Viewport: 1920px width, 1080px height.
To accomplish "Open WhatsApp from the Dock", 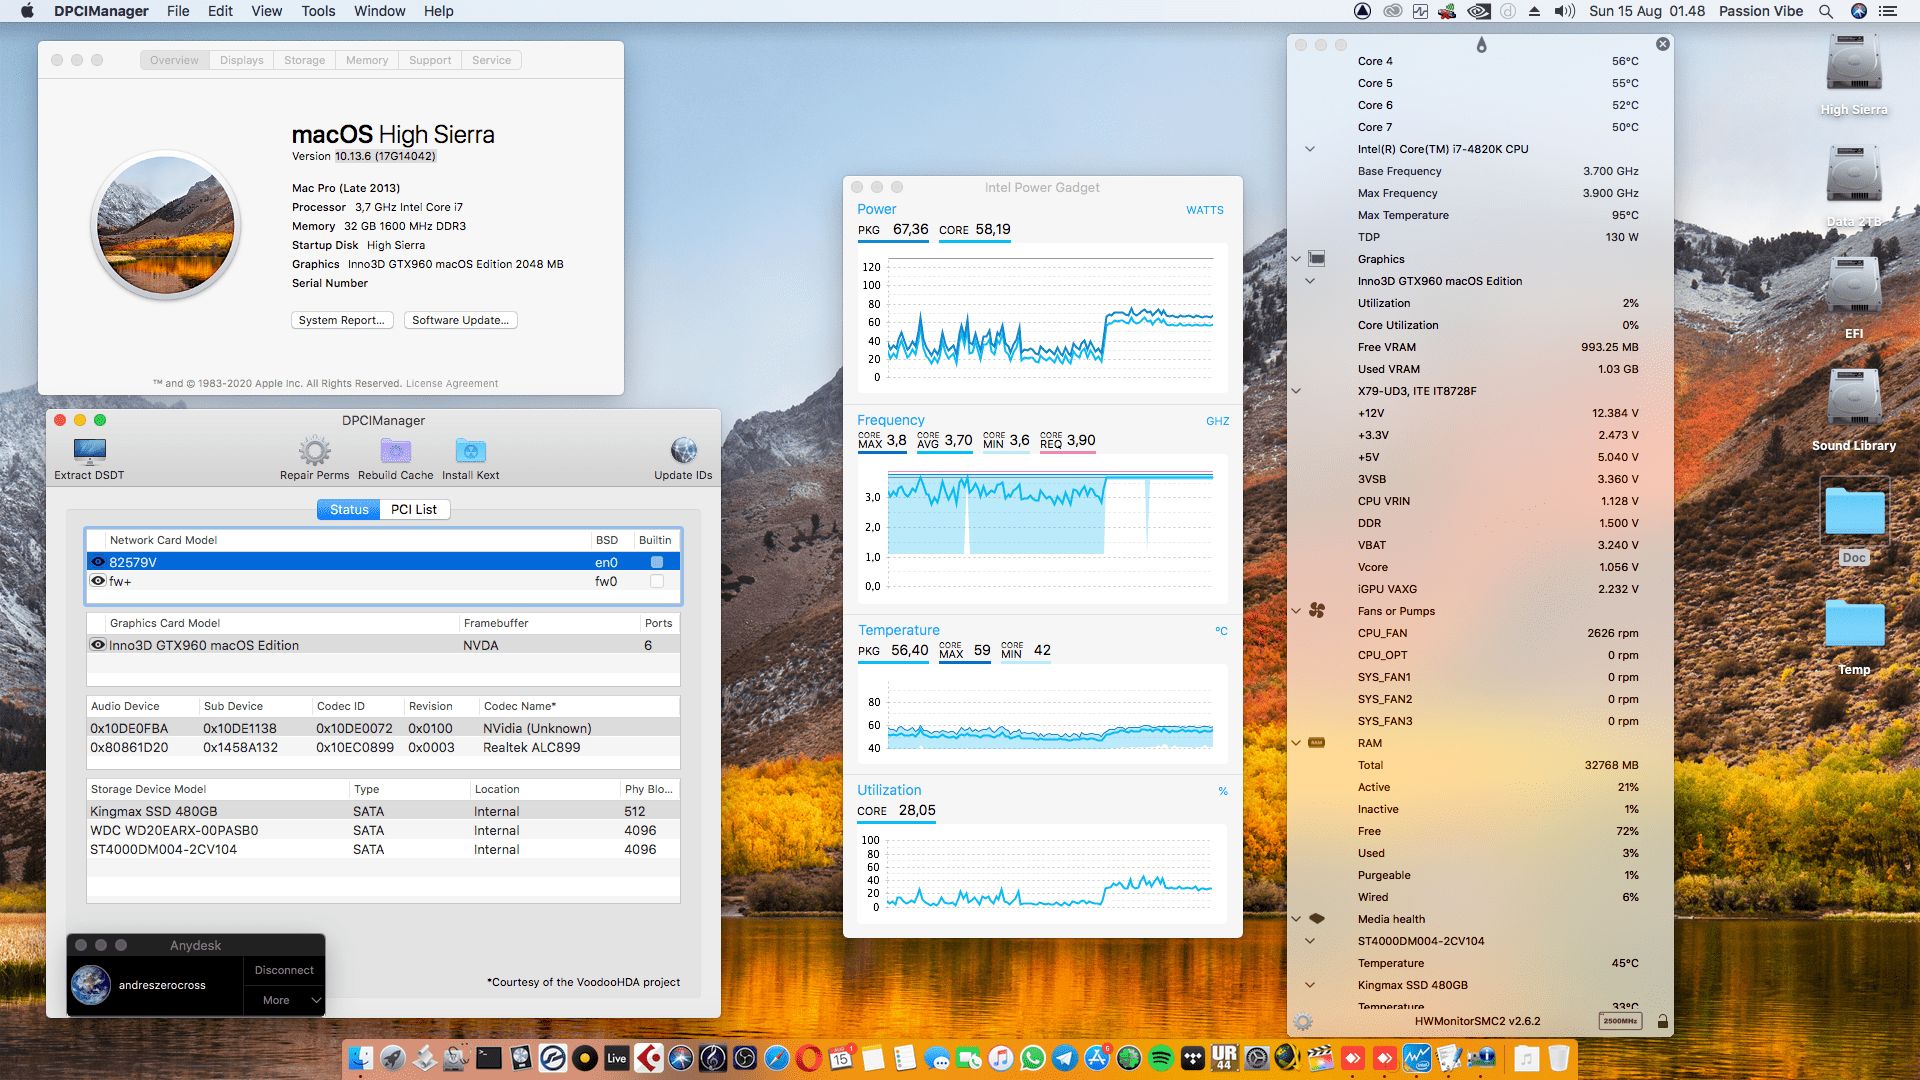I will click(x=1033, y=1058).
